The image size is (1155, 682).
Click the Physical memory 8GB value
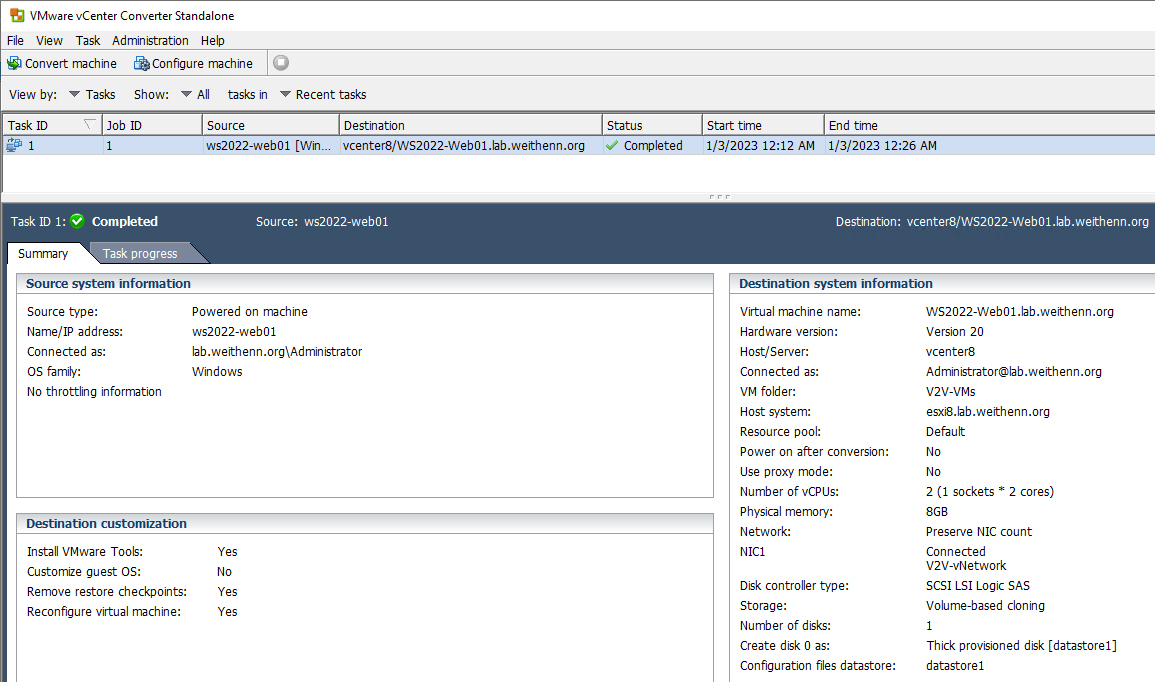point(937,511)
